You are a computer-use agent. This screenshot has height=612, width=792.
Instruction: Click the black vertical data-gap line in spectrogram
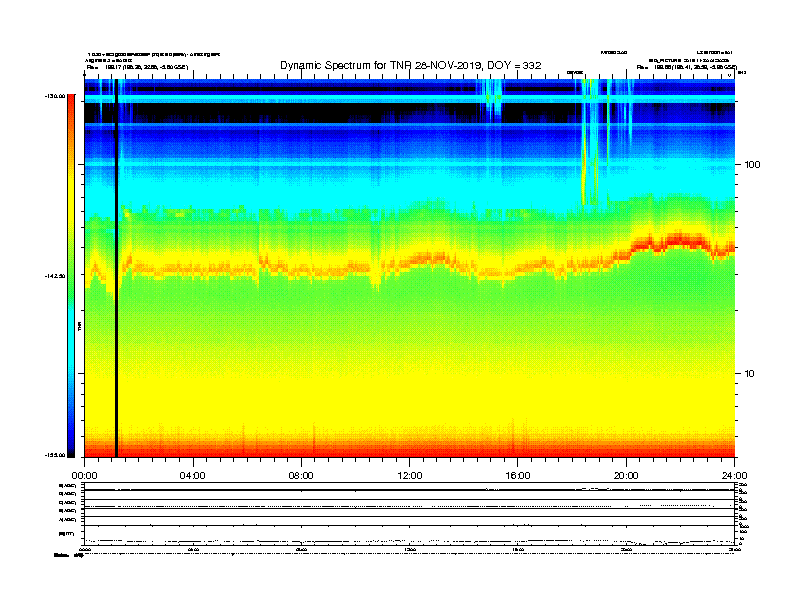tap(116, 268)
